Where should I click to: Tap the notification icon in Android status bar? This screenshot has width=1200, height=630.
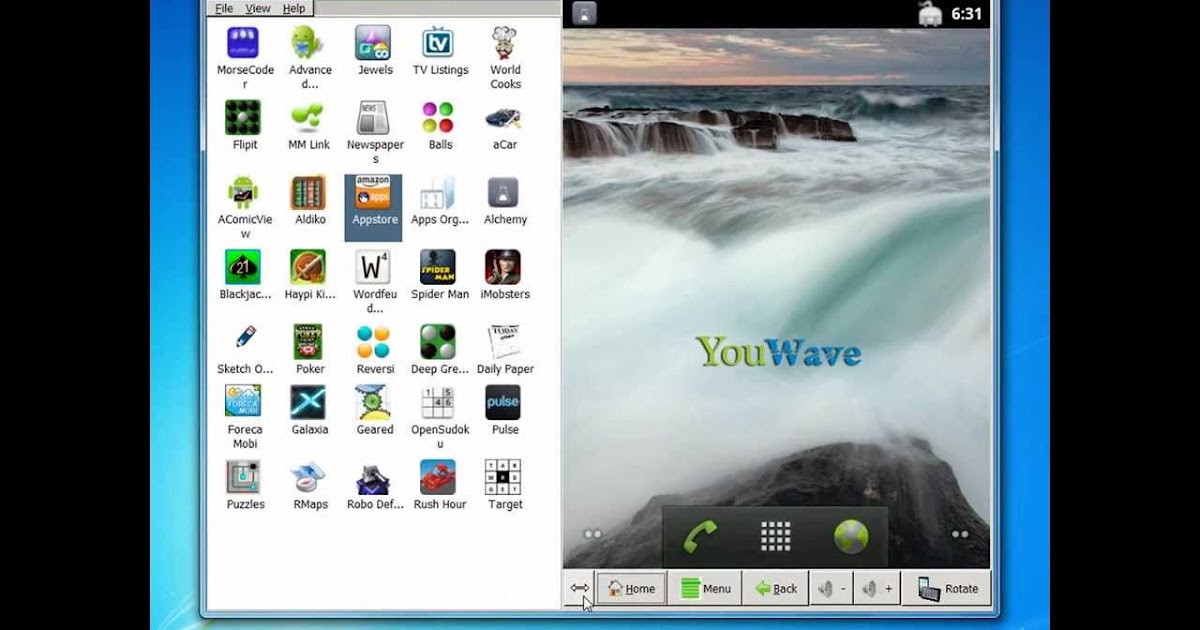point(585,13)
